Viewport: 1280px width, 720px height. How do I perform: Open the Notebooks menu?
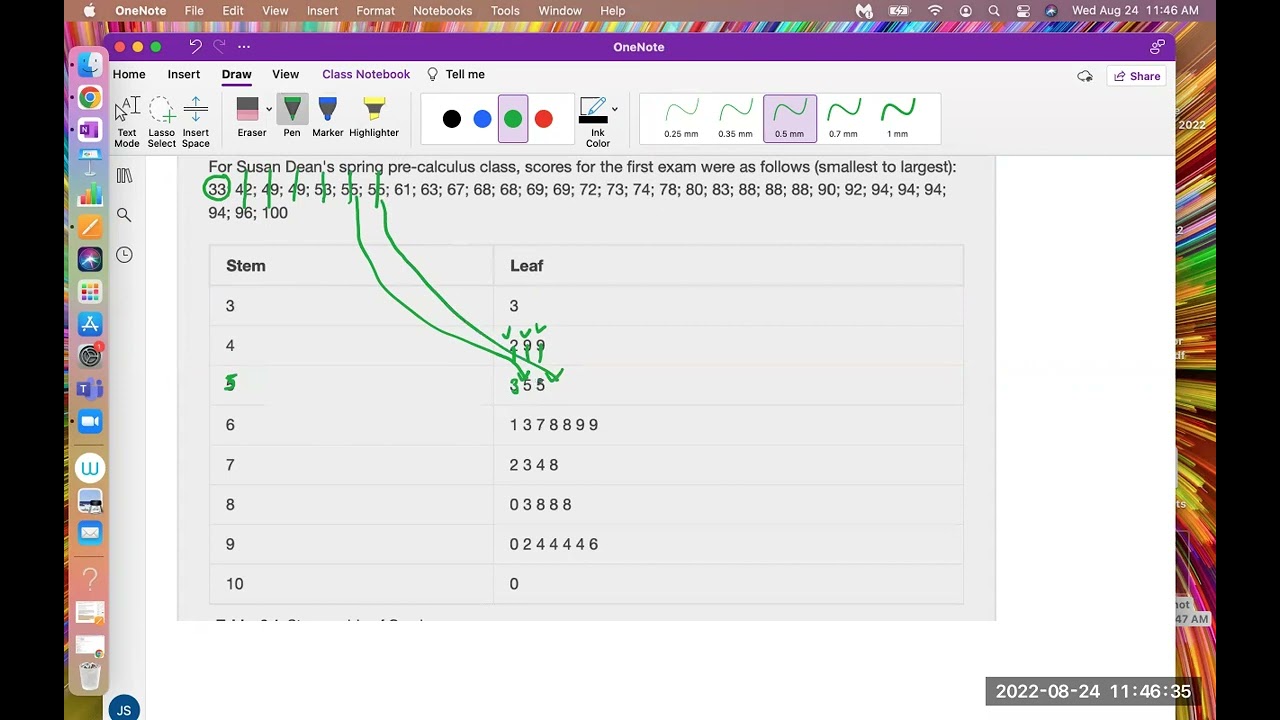[442, 10]
